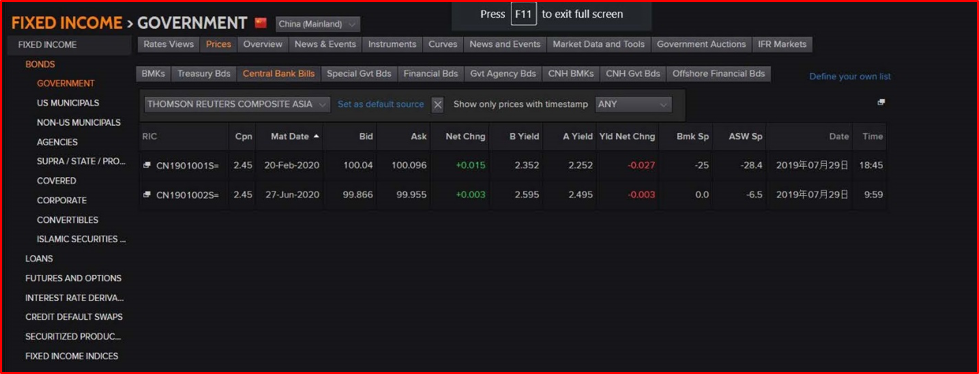
Task: Select BONDS in the sidebar
Action: coord(40,64)
